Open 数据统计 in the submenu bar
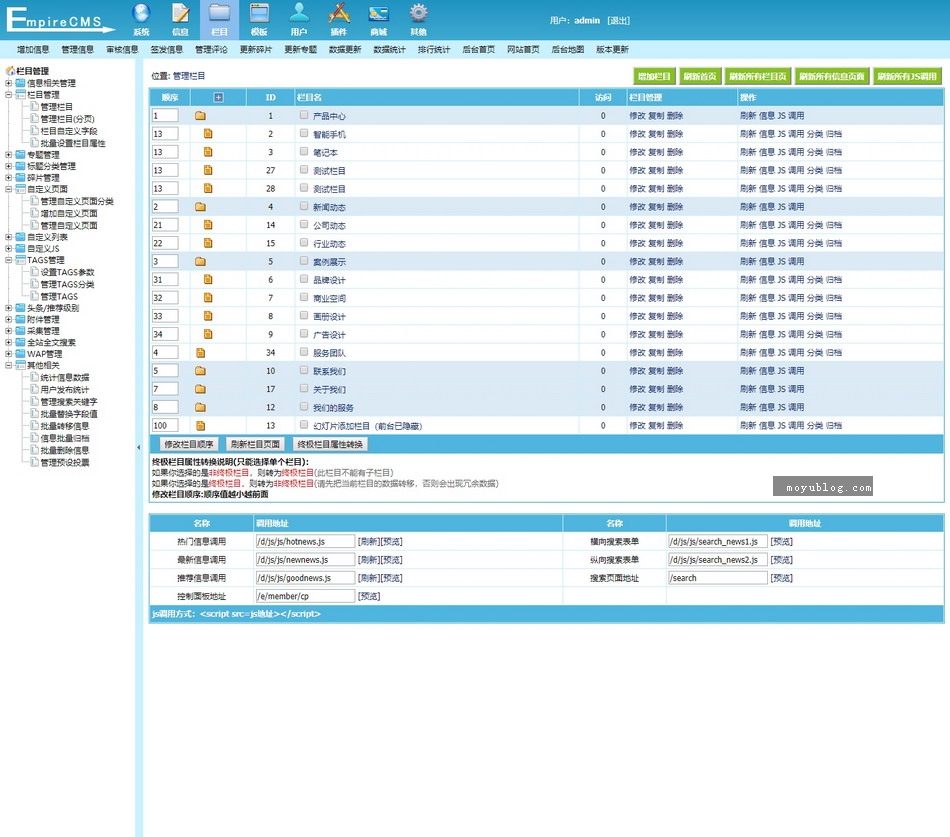 pyautogui.click(x=390, y=50)
